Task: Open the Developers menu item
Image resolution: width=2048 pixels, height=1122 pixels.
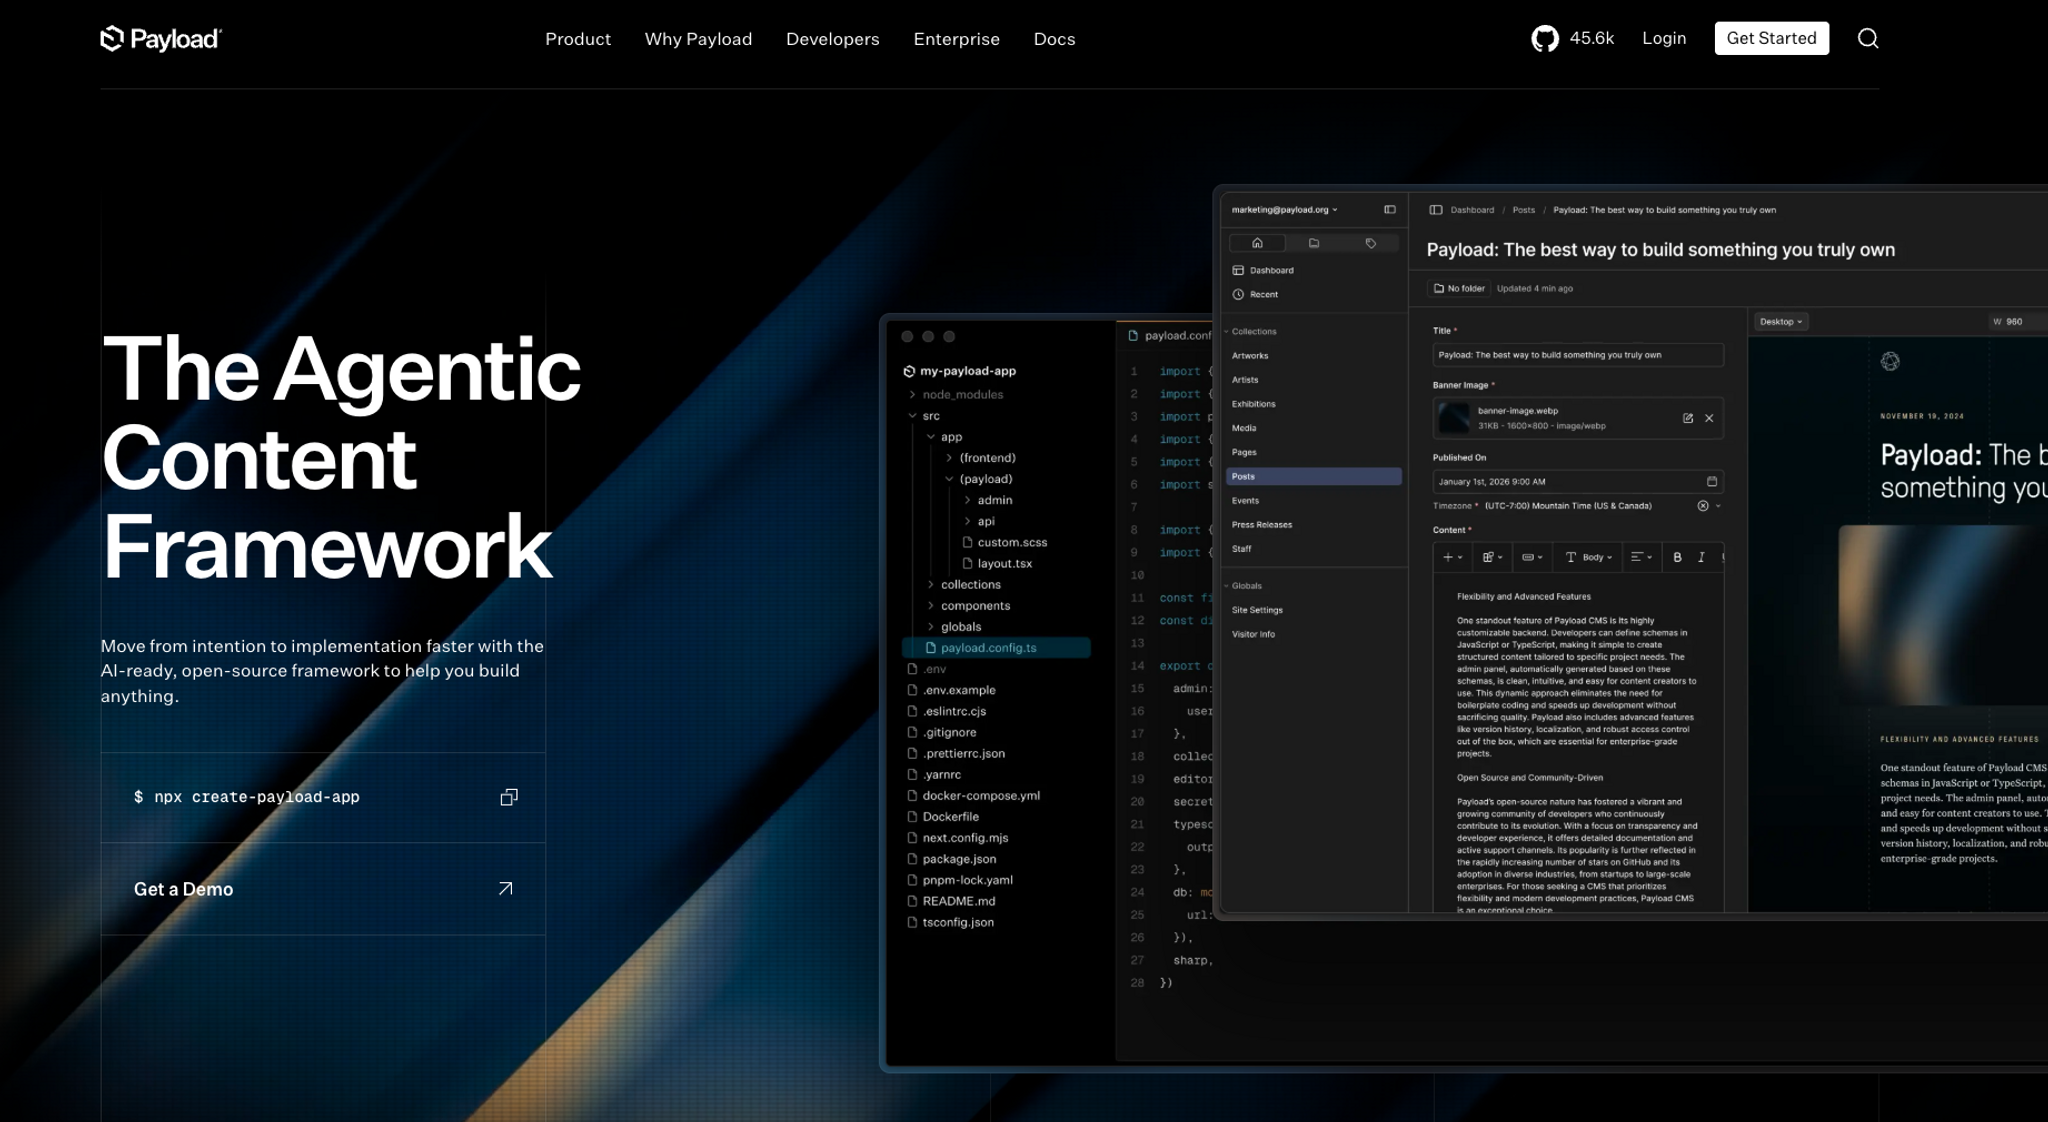Action: 832,39
